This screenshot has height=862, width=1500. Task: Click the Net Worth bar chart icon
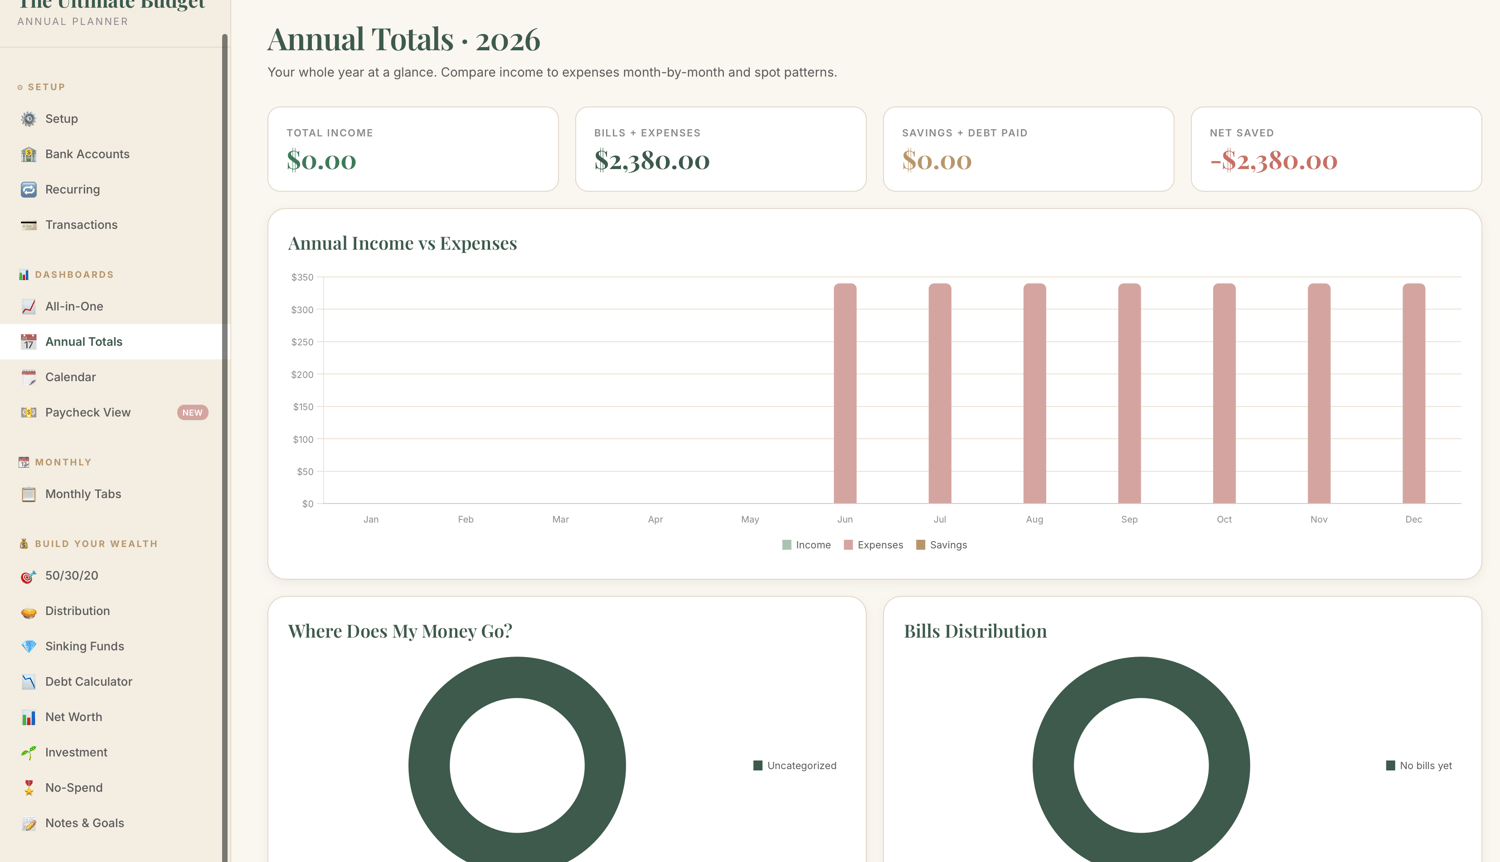coord(28,717)
